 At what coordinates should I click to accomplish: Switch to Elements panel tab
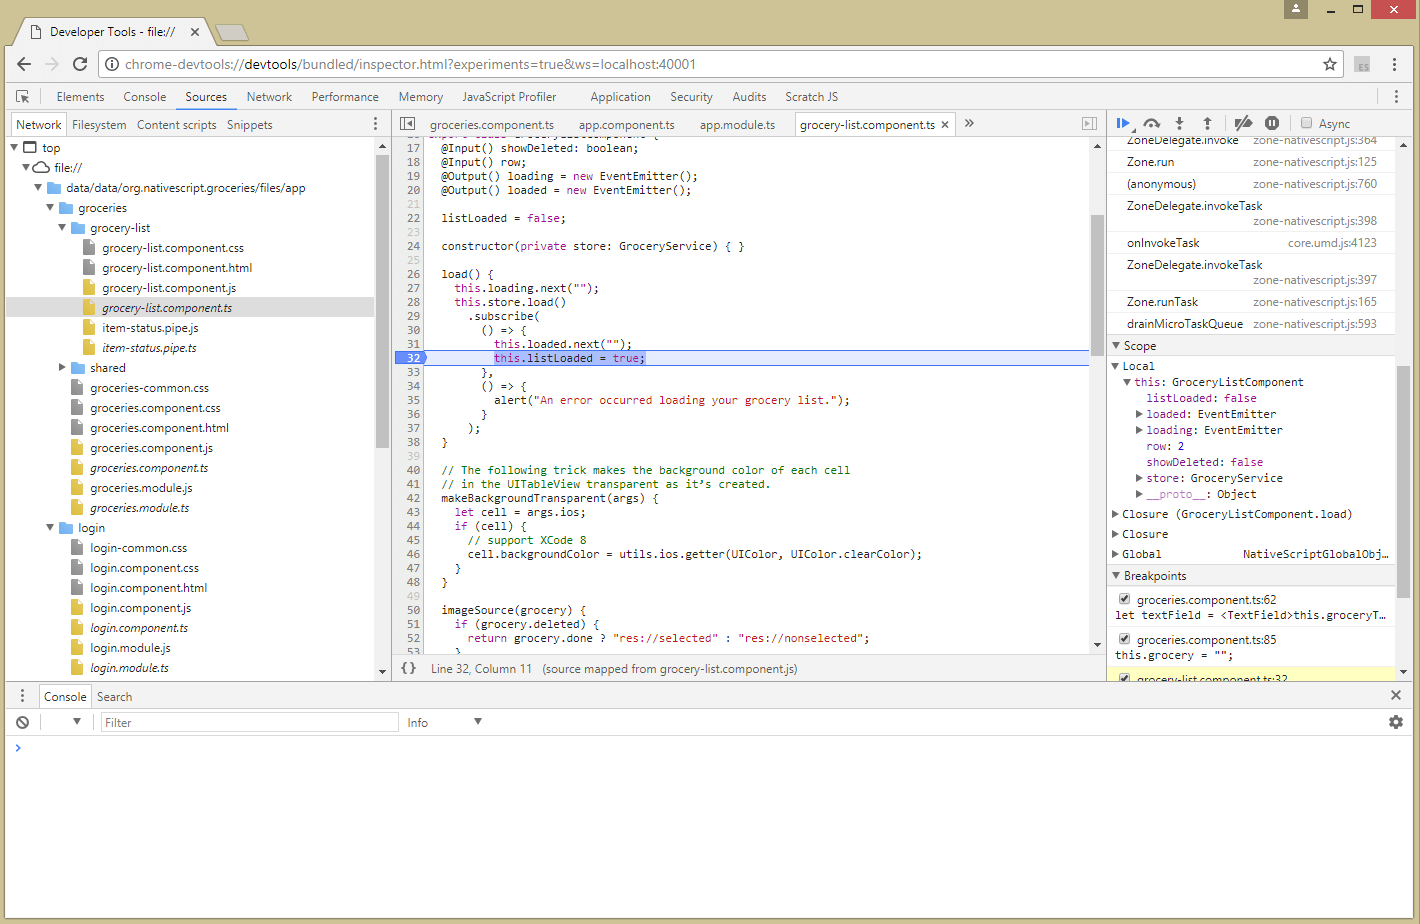point(80,97)
